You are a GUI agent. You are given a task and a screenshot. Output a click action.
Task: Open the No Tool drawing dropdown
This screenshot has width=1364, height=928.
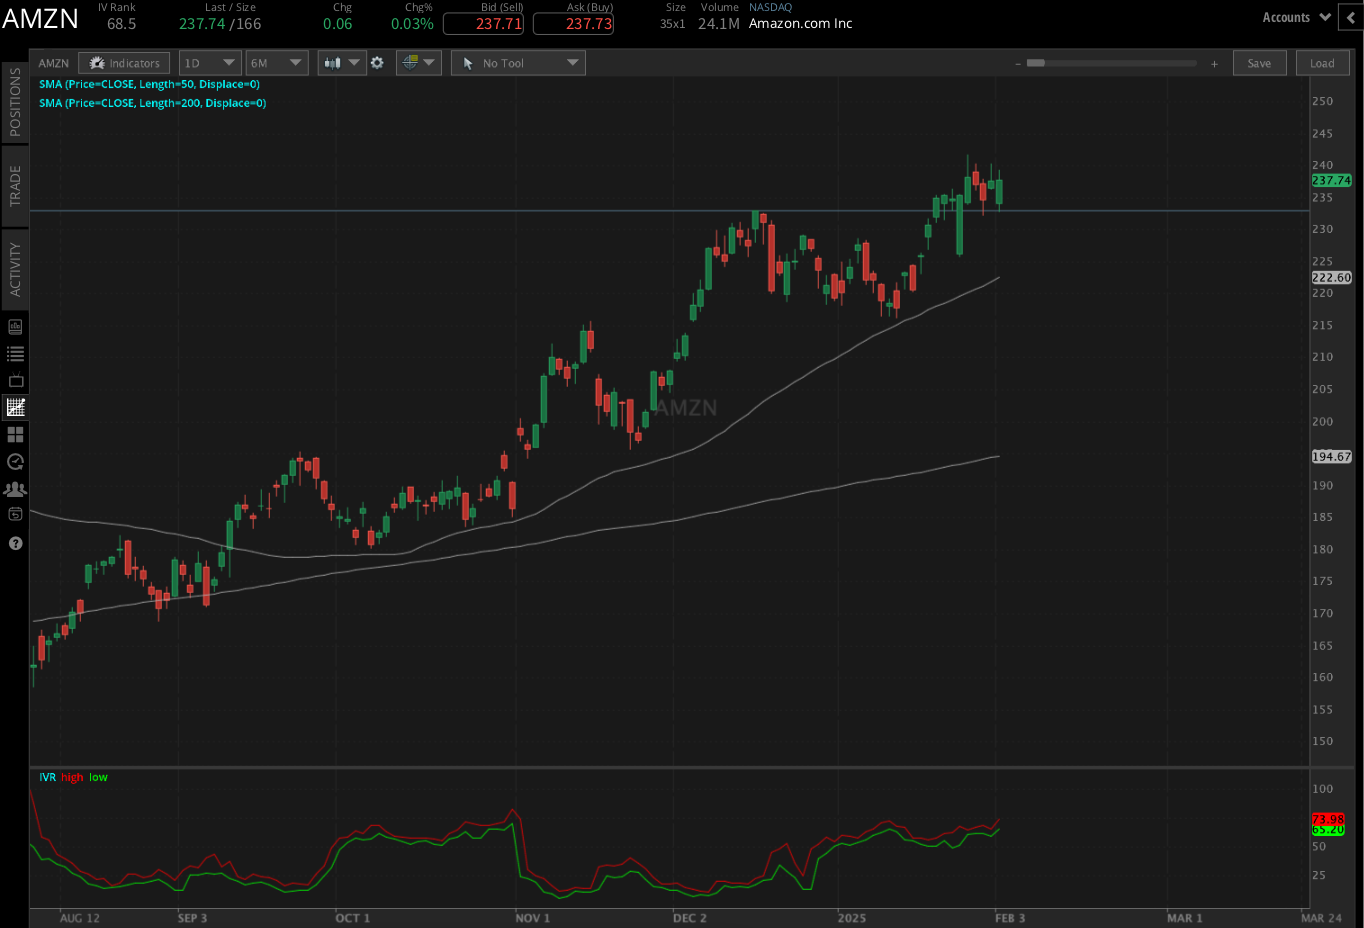point(517,62)
